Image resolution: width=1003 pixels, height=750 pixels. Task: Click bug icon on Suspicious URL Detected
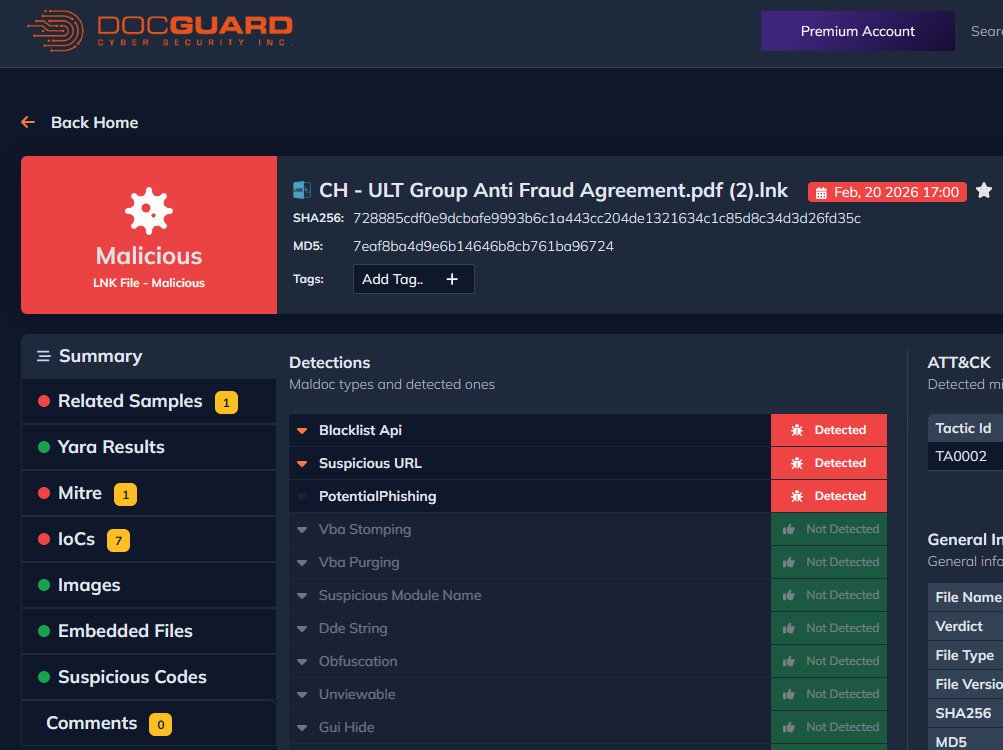(x=796, y=463)
